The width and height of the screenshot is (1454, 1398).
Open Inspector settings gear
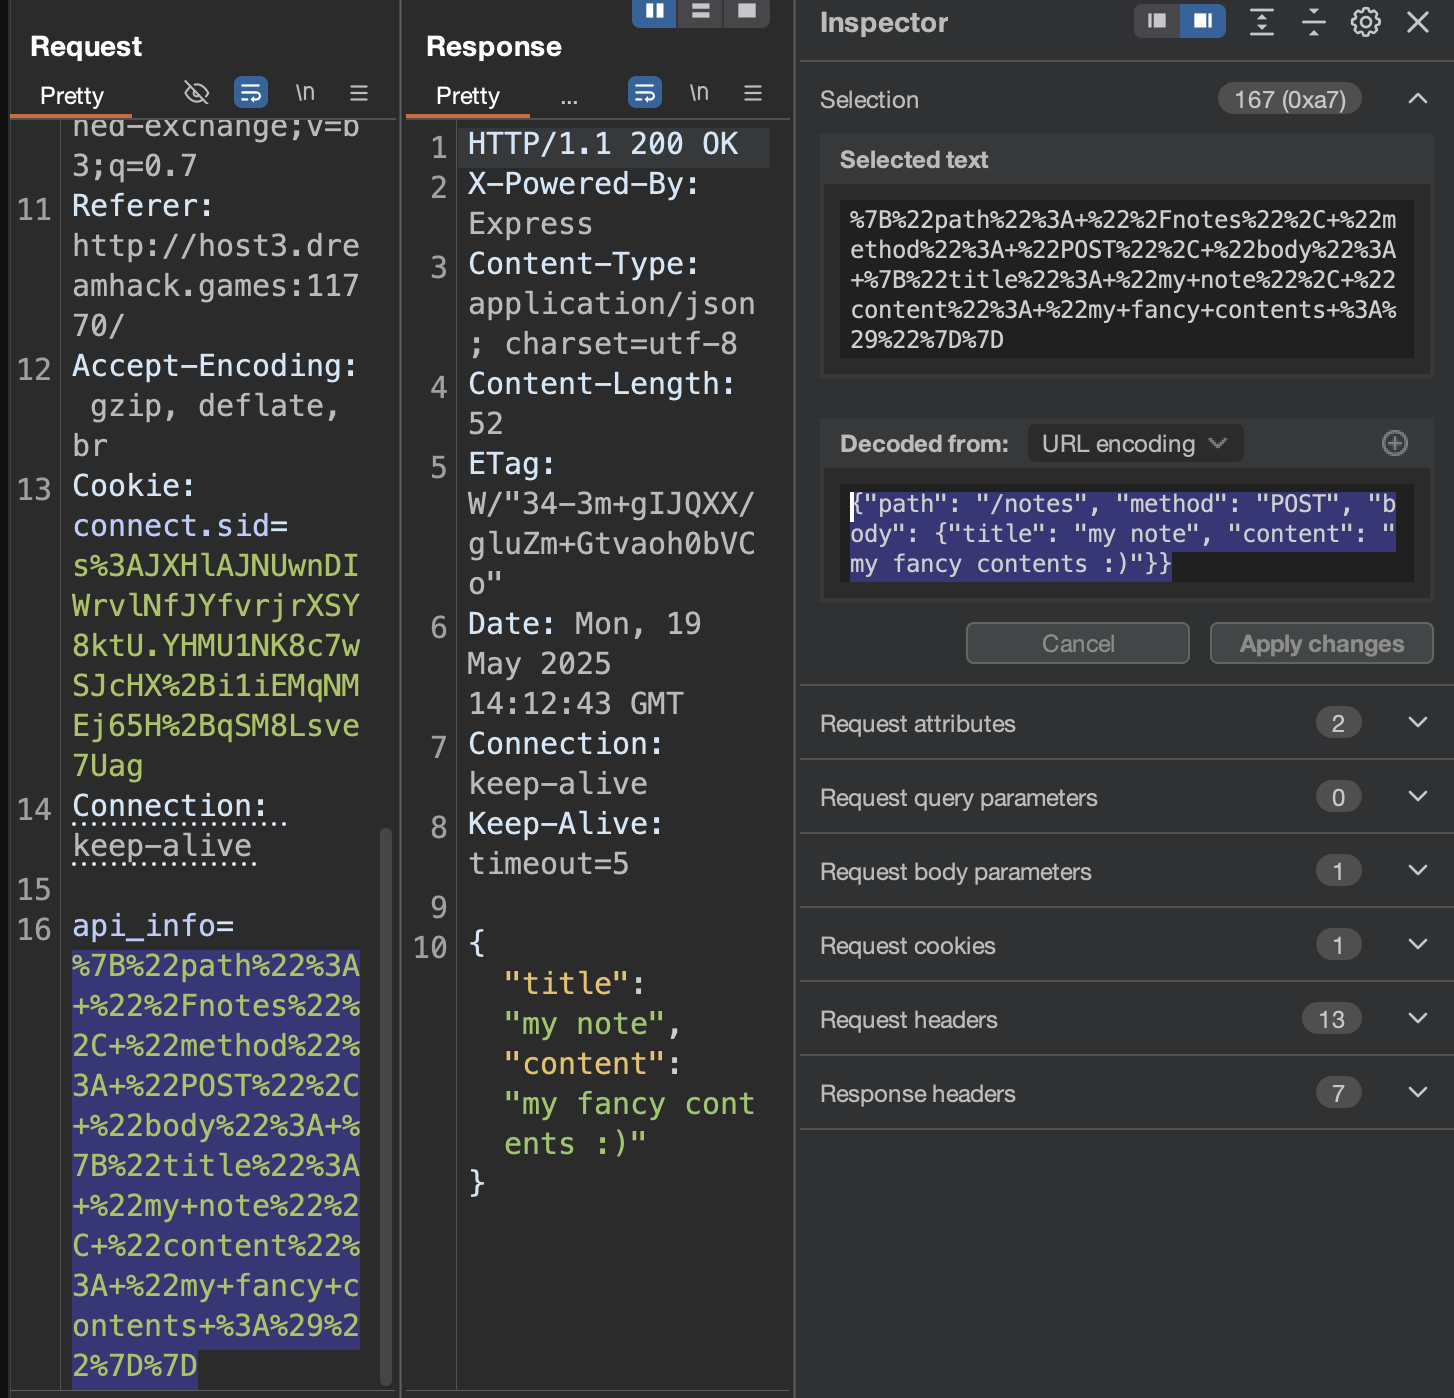(1366, 22)
